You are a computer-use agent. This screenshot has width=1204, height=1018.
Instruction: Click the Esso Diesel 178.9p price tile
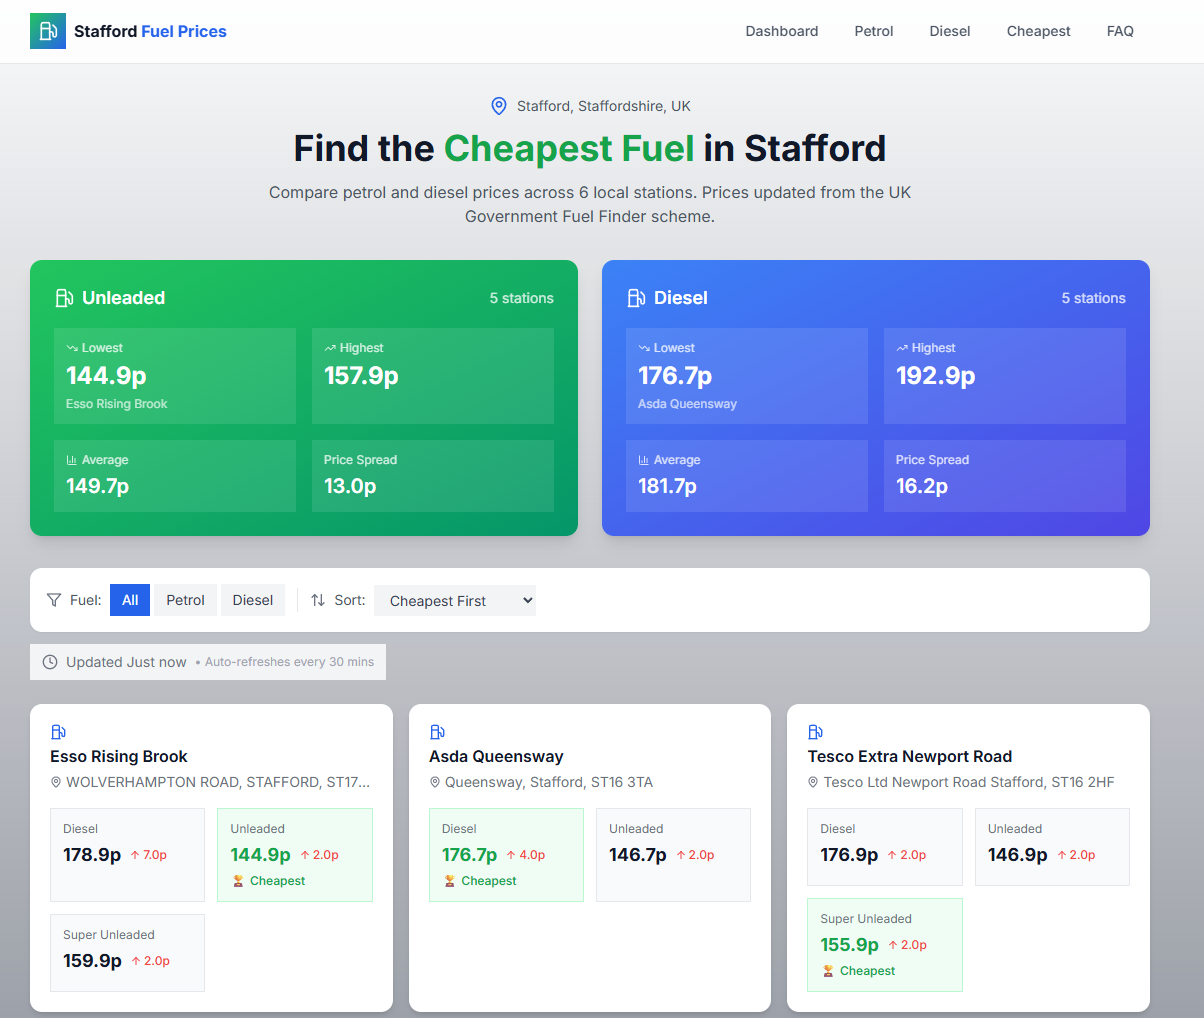[x=127, y=855]
